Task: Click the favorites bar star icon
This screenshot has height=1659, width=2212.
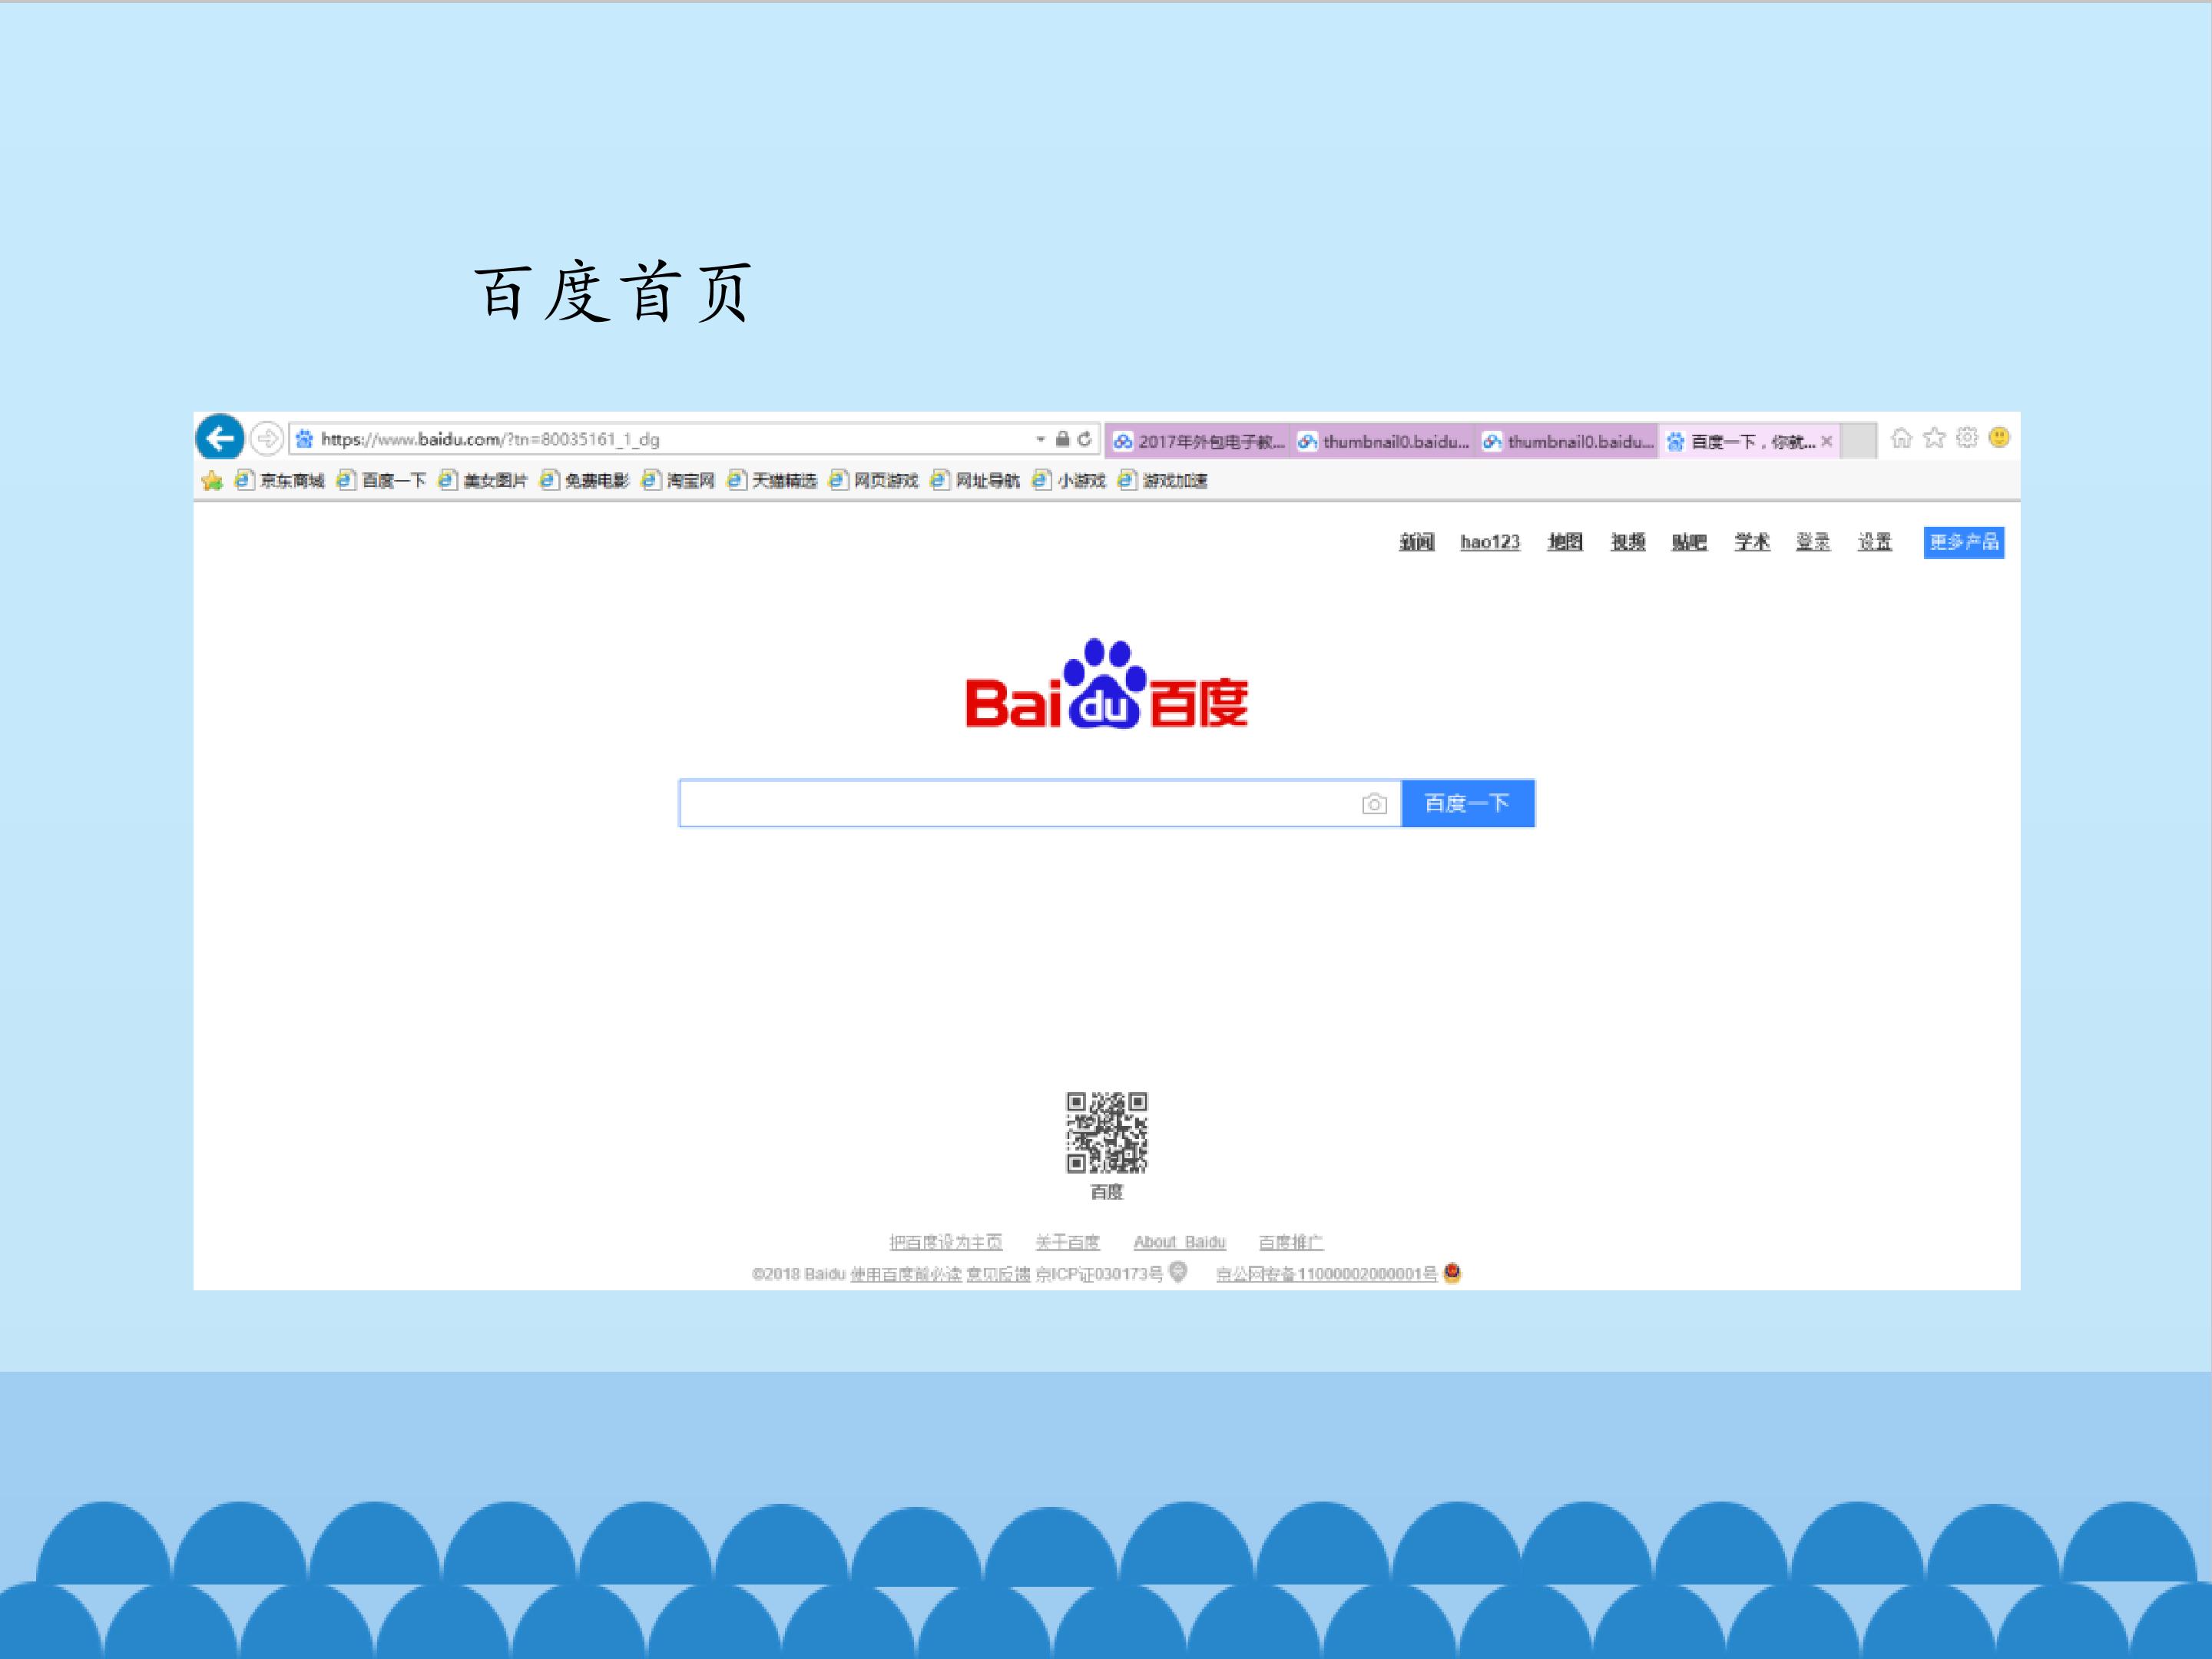Action: [x=212, y=481]
